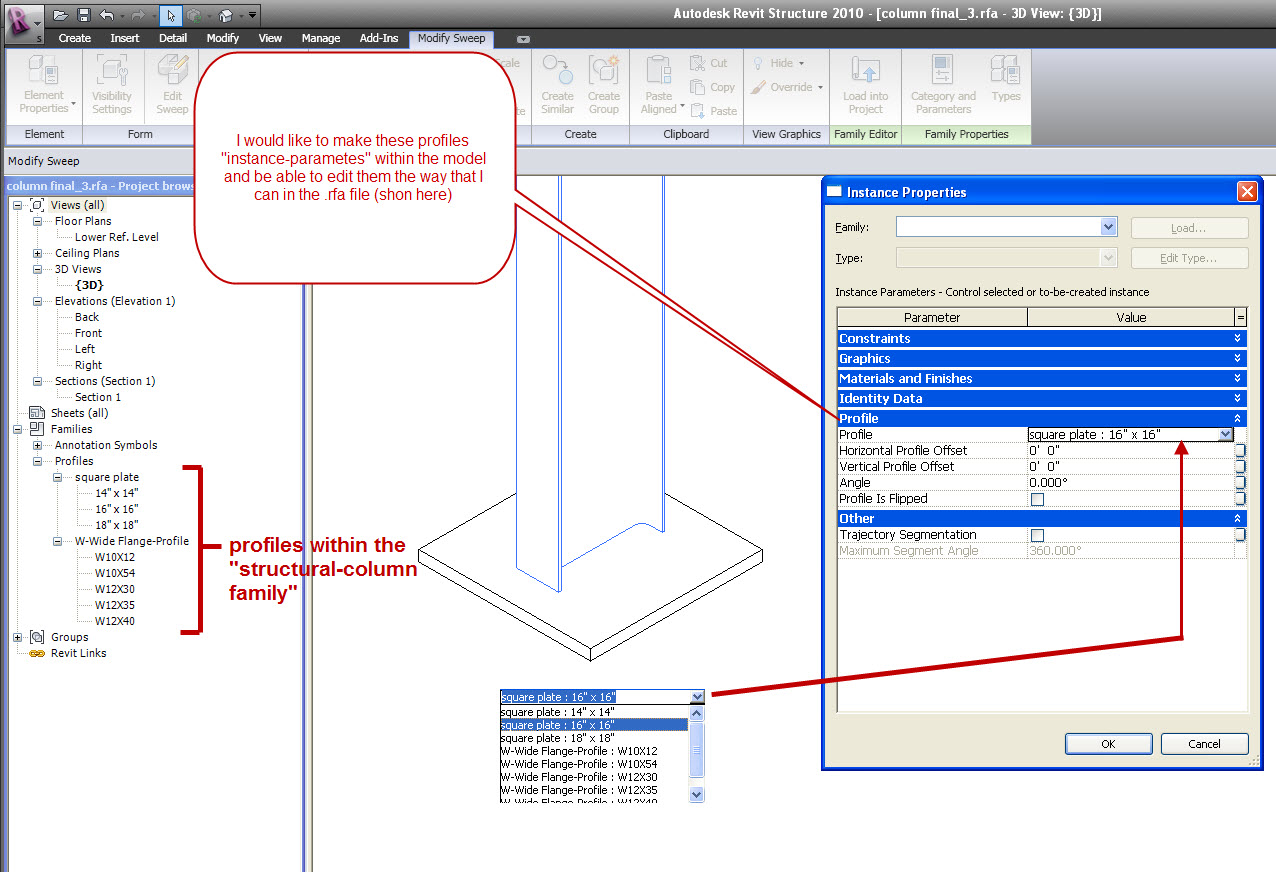Select Lower Ref. Level floor plan
The height and width of the screenshot is (872, 1276).
click(x=116, y=237)
